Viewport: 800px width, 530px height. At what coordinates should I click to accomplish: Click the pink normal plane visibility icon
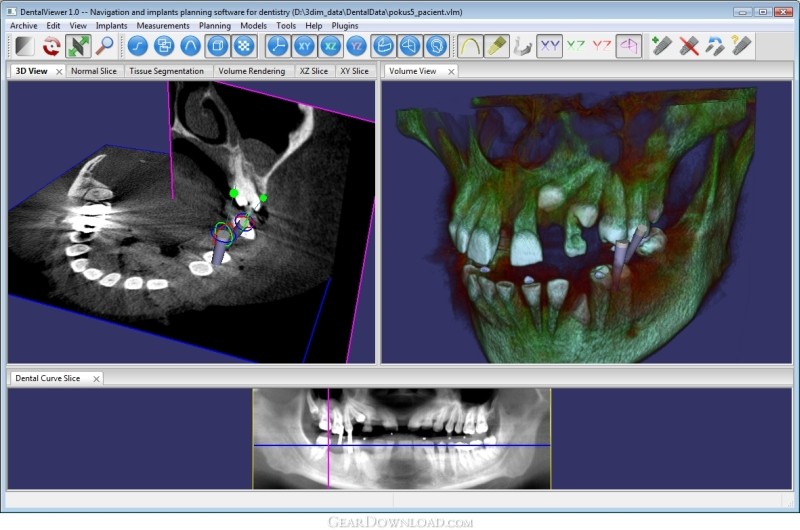tap(629, 46)
